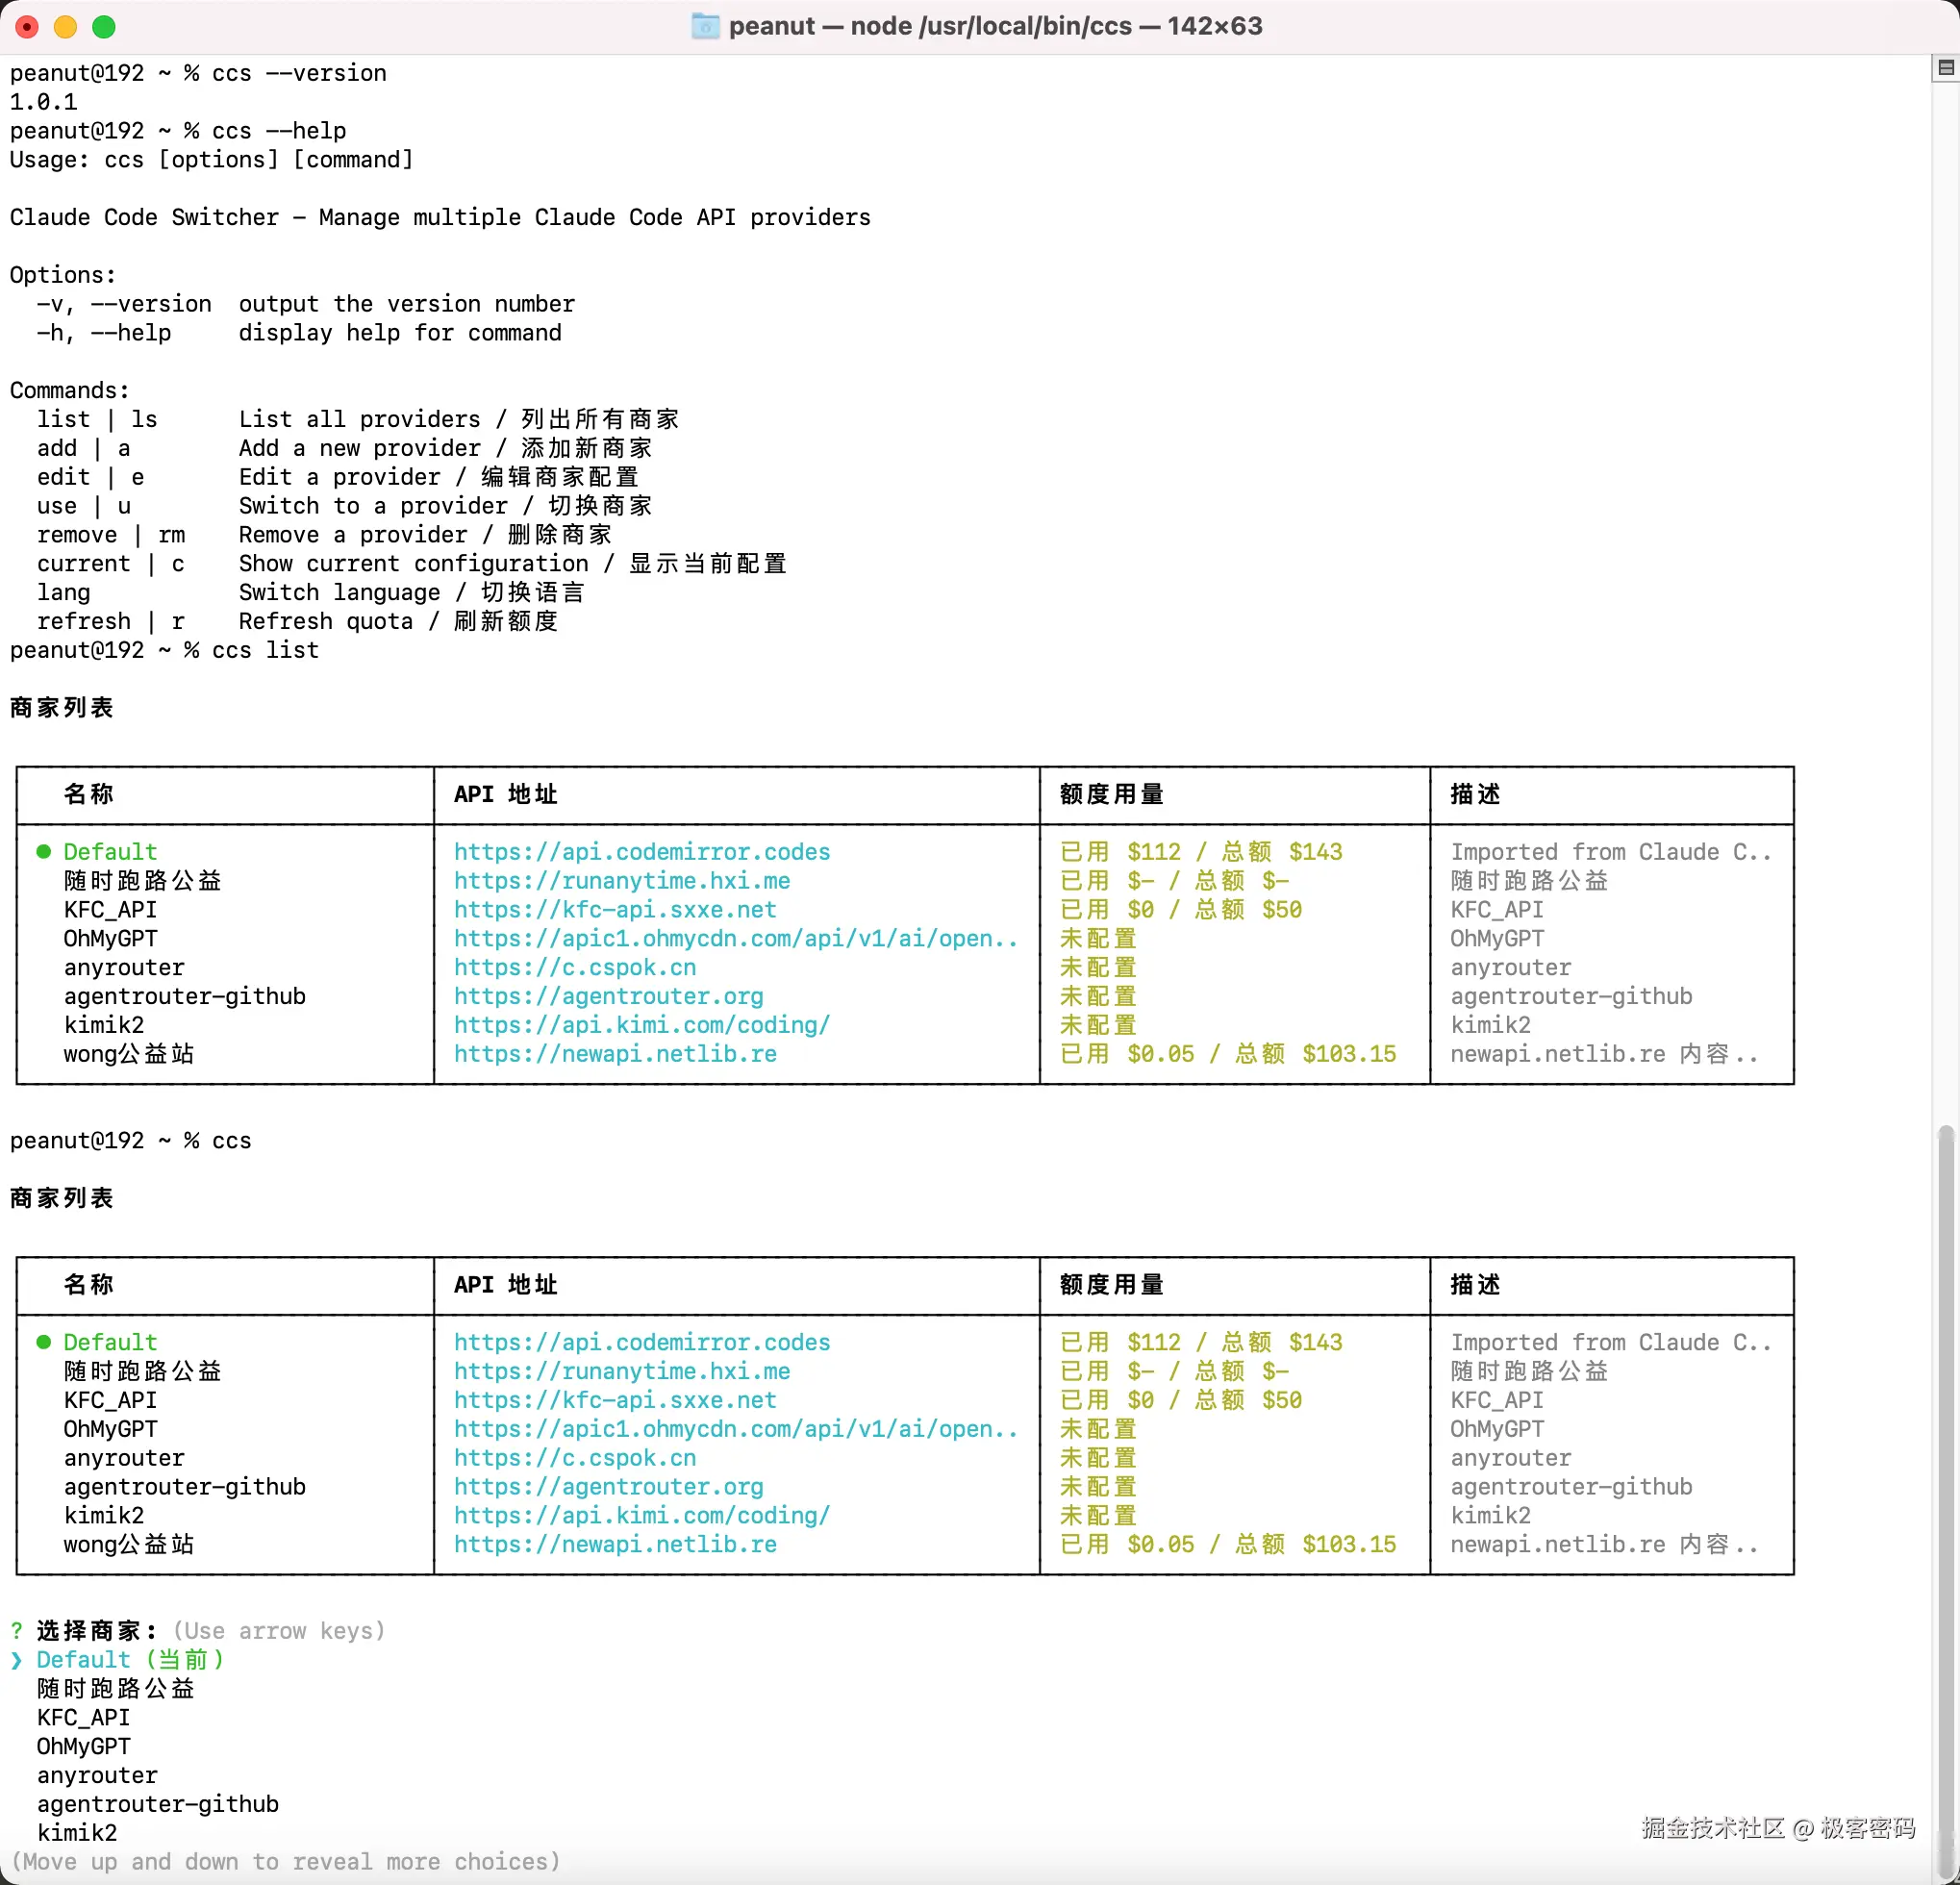The height and width of the screenshot is (1885, 1960).
Task: Click green active dot in second table
Action: click(43, 1342)
